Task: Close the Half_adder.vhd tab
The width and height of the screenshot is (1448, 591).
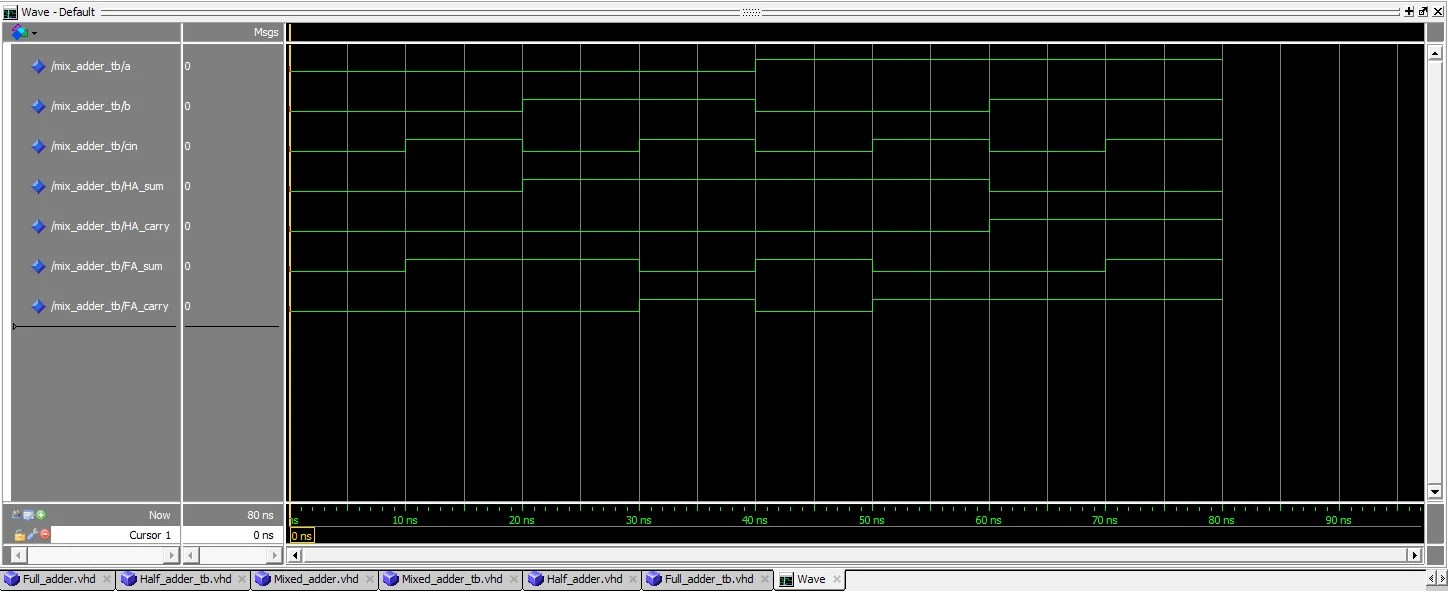Action: tap(633, 579)
